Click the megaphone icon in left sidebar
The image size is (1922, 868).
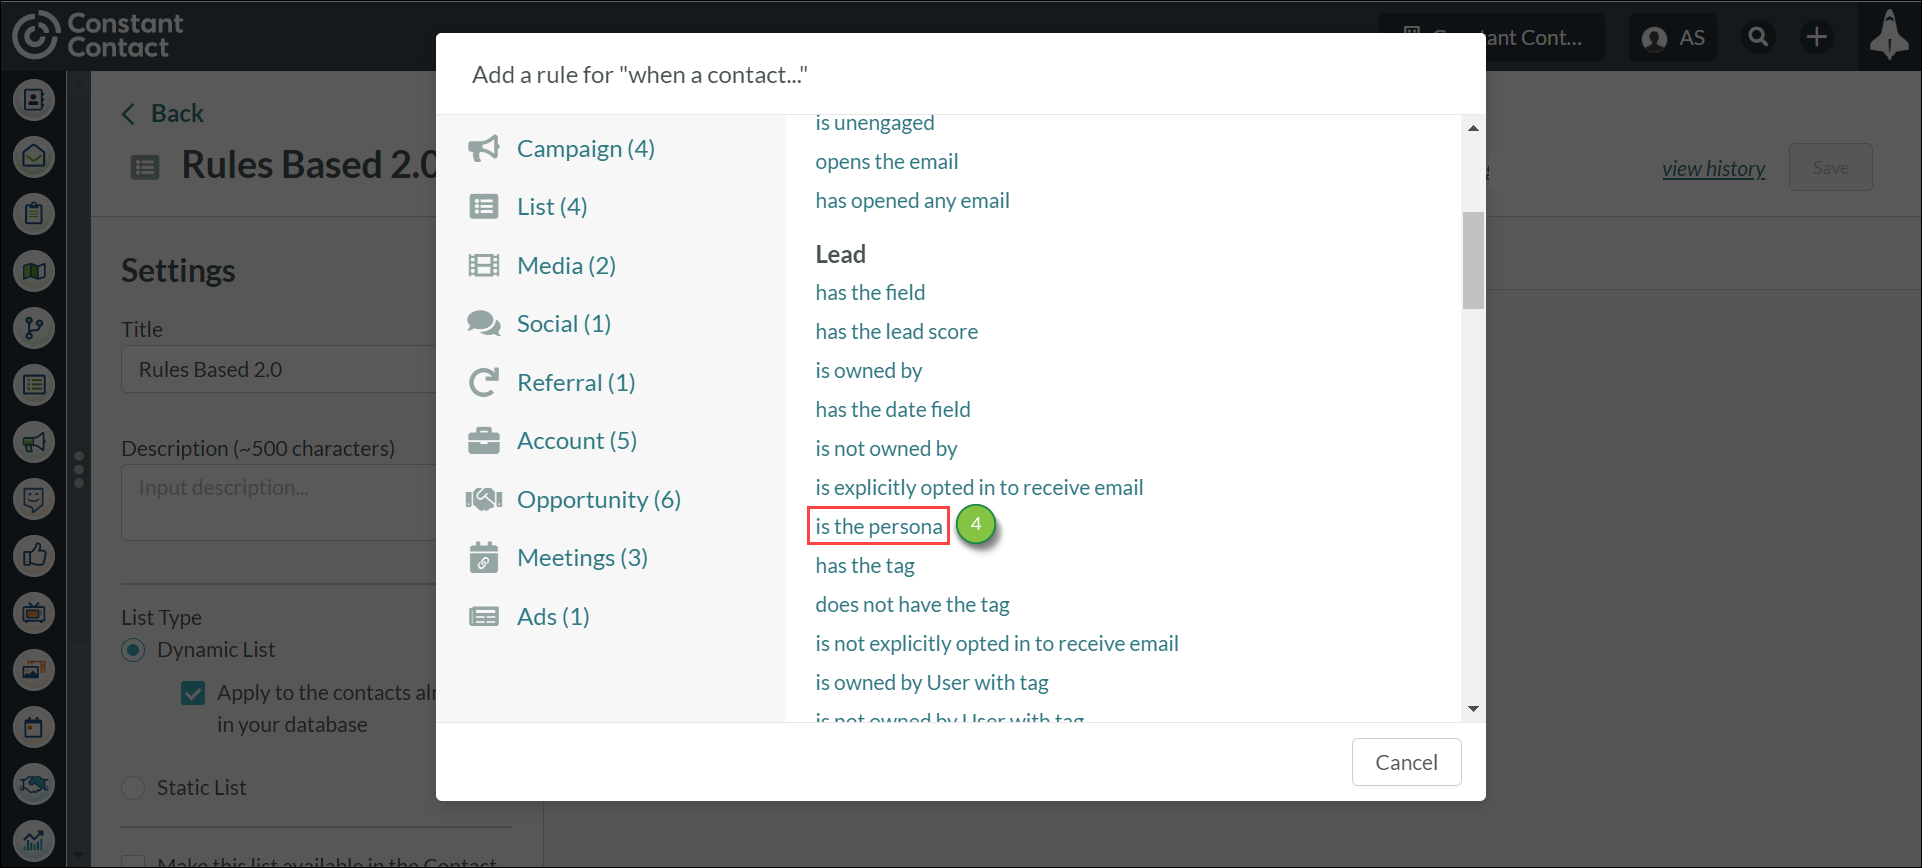(x=34, y=442)
